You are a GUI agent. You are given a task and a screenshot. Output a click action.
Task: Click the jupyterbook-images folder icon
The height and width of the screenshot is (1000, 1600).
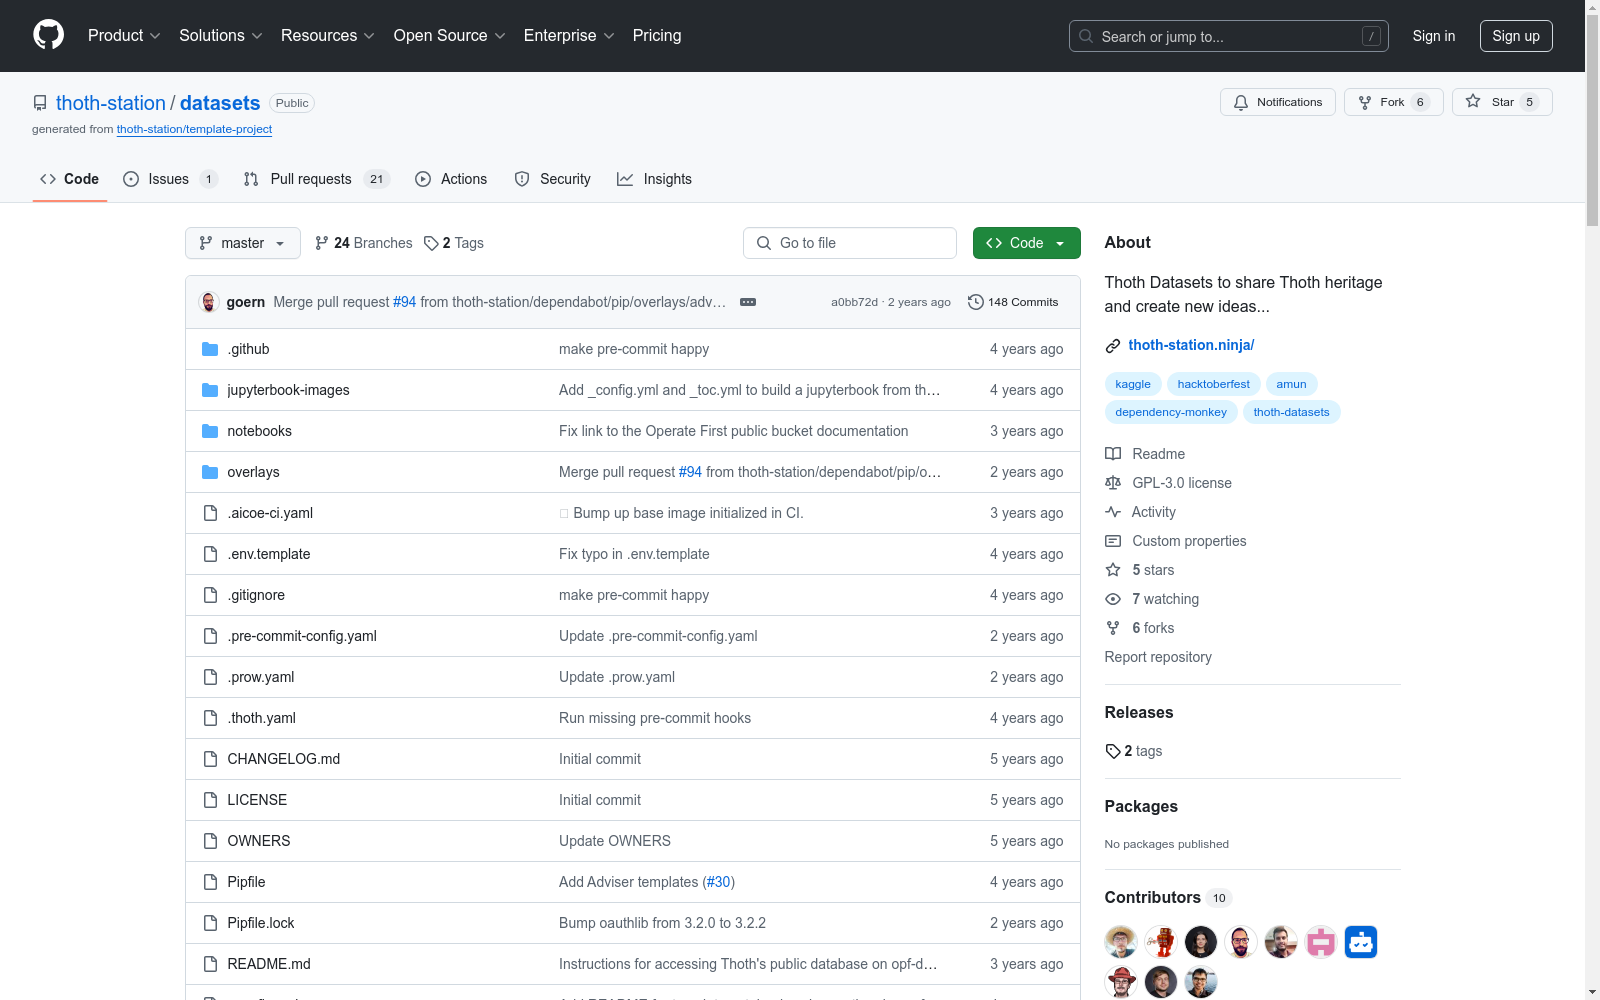pyautogui.click(x=210, y=390)
